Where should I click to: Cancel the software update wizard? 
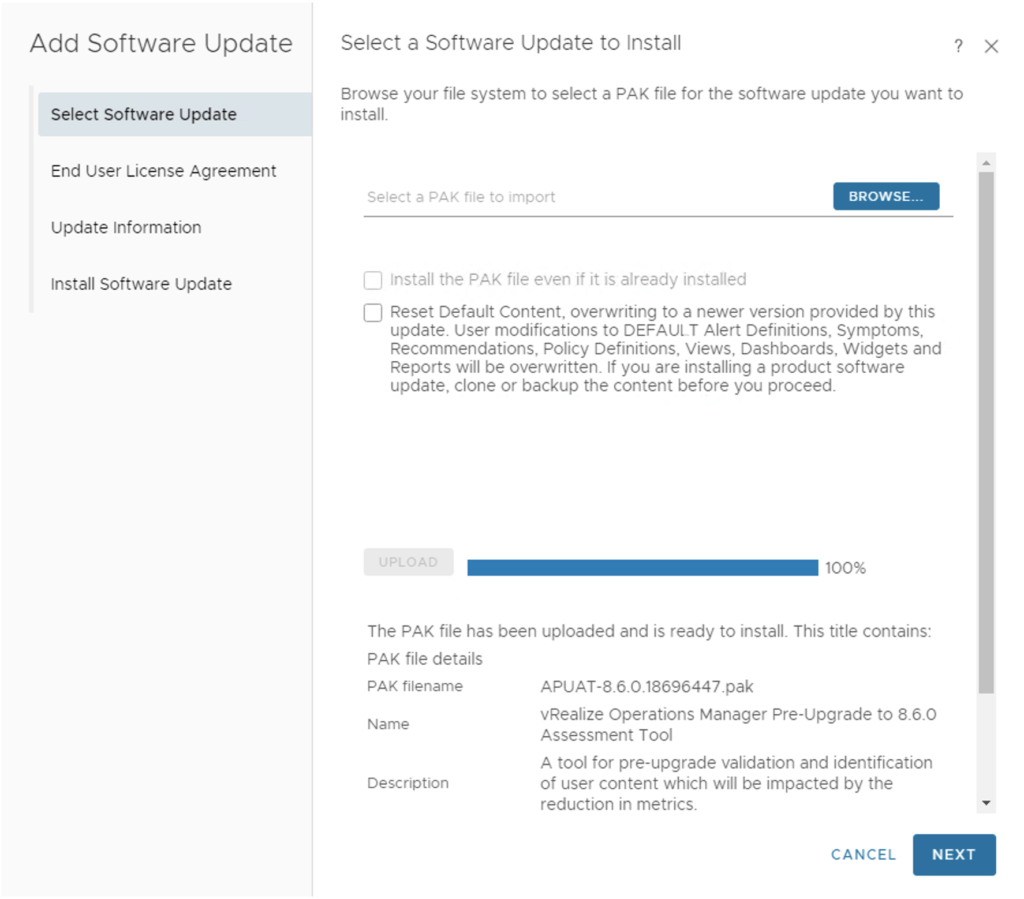pyautogui.click(x=863, y=855)
